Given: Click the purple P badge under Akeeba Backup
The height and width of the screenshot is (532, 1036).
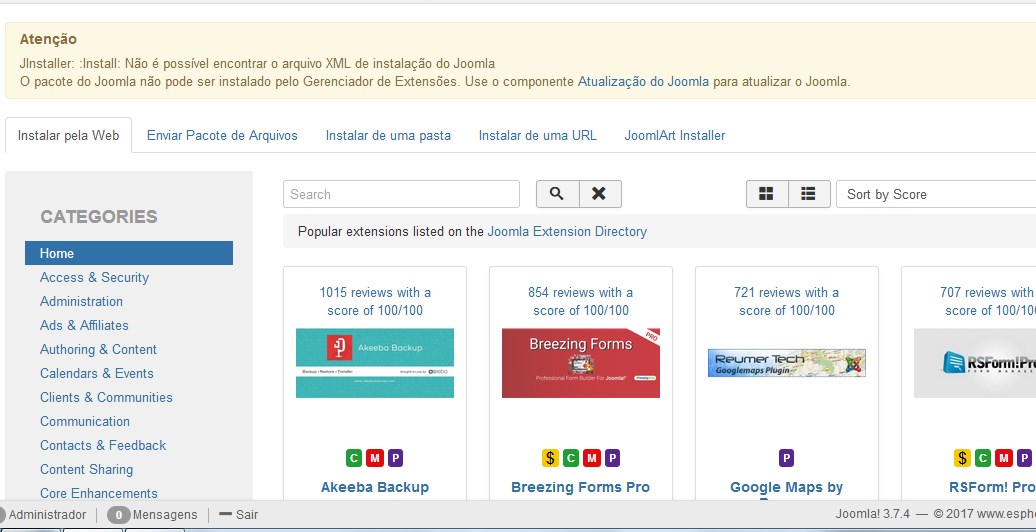Looking at the screenshot, I should pyautogui.click(x=395, y=458).
